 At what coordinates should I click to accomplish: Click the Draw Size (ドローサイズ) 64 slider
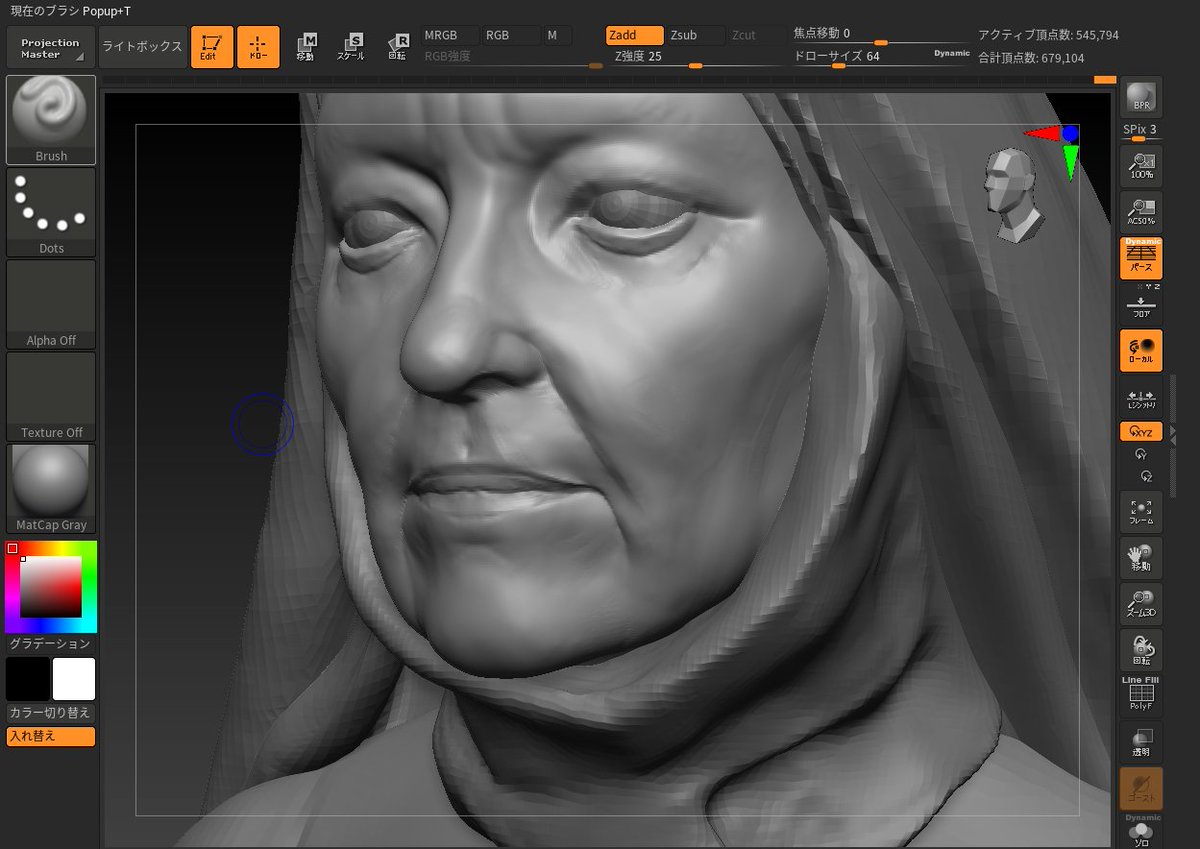(882, 57)
